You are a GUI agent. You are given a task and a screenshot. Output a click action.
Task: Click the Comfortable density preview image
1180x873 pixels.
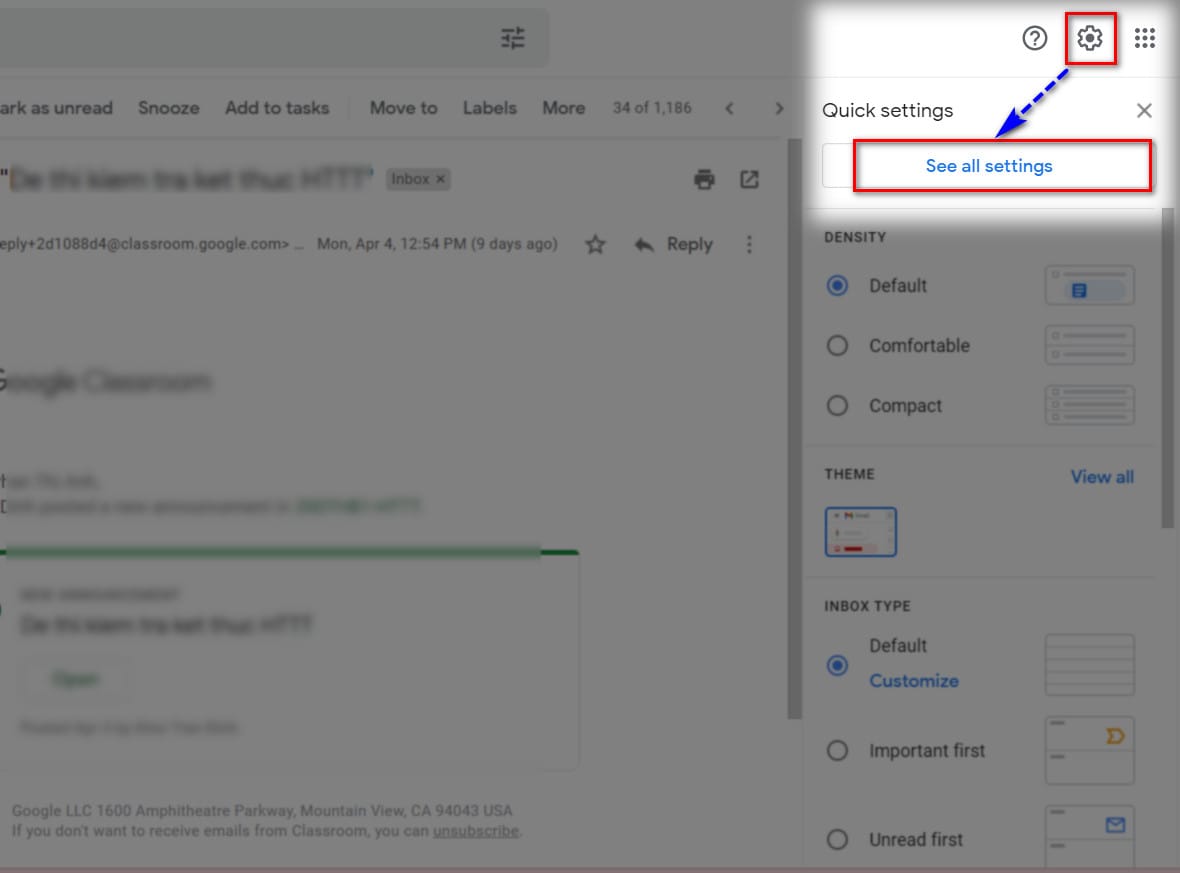coord(1089,345)
